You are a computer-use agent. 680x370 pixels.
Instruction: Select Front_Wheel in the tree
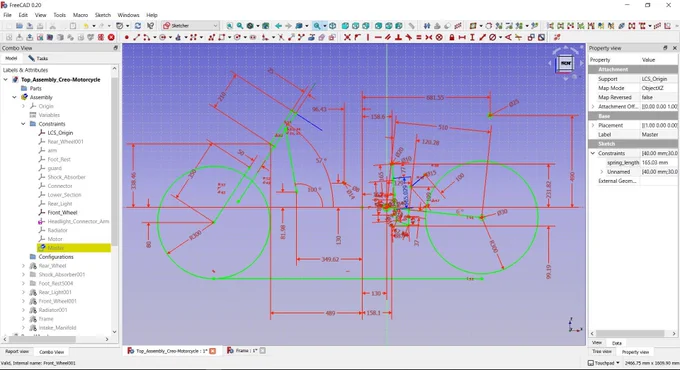coord(62,213)
